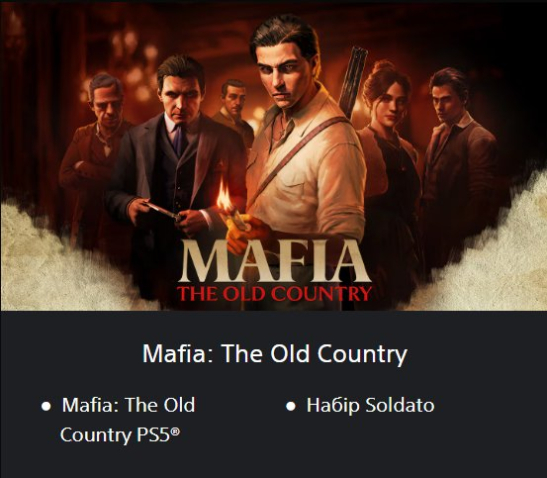Click the shotgun barrel behind the central man
Viewport: 547px width, 478px height.
coord(353,78)
